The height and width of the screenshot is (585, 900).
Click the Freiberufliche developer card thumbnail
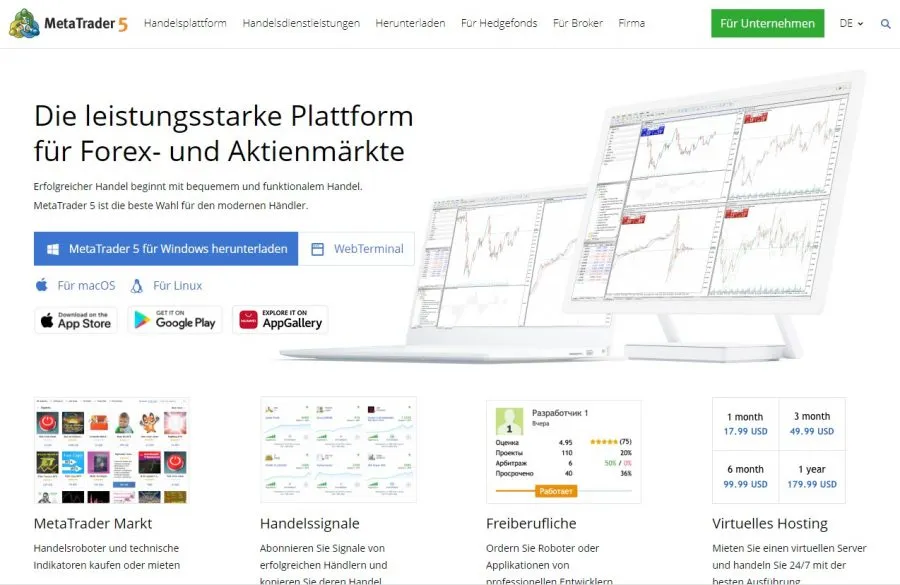(x=563, y=450)
